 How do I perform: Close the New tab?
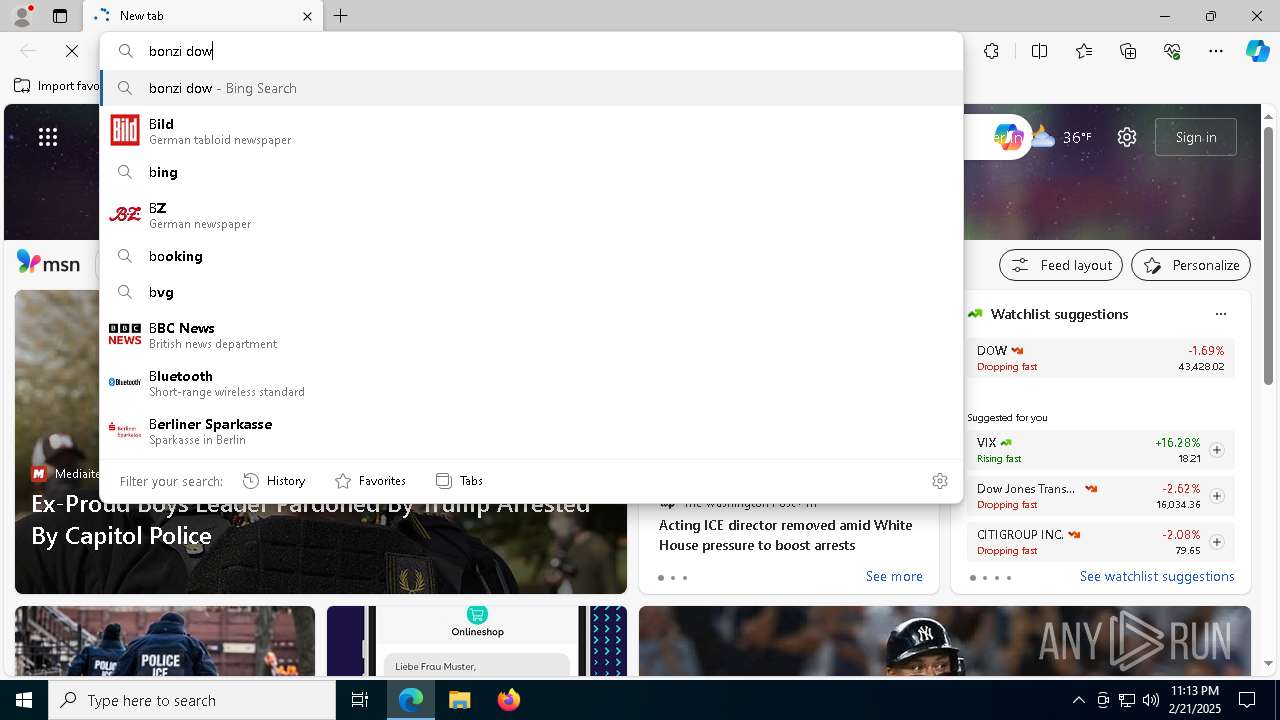[x=307, y=16]
